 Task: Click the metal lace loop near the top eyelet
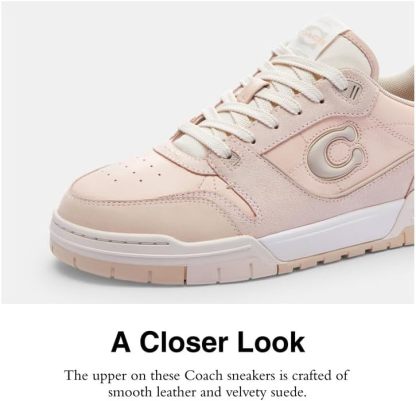tap(354, 90)
